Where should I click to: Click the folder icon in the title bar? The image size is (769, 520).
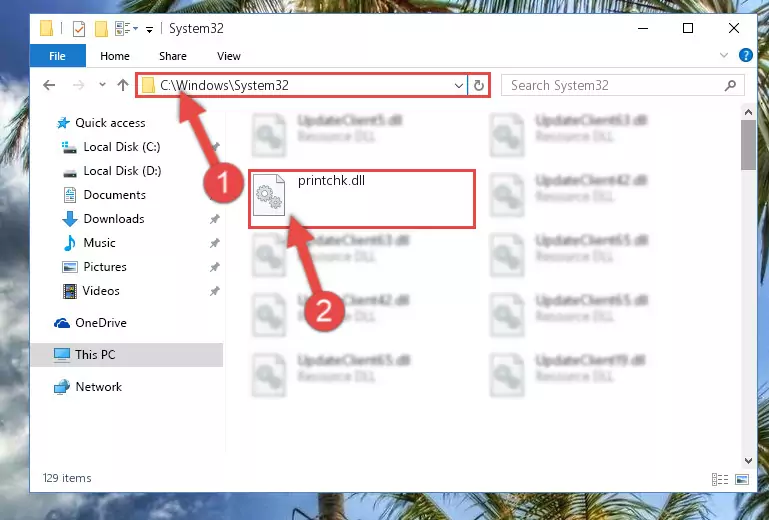coord(46,28)
